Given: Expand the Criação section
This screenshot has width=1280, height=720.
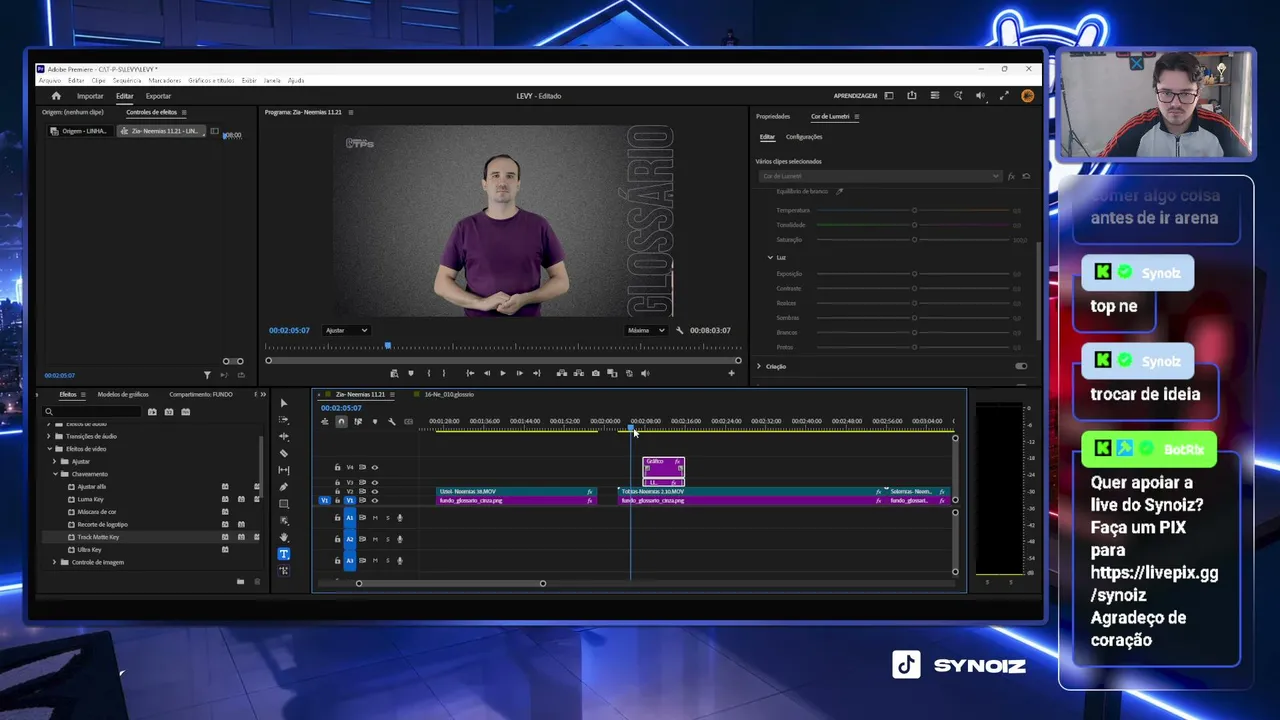Looking at the screenshot, I should coord(759,366).
